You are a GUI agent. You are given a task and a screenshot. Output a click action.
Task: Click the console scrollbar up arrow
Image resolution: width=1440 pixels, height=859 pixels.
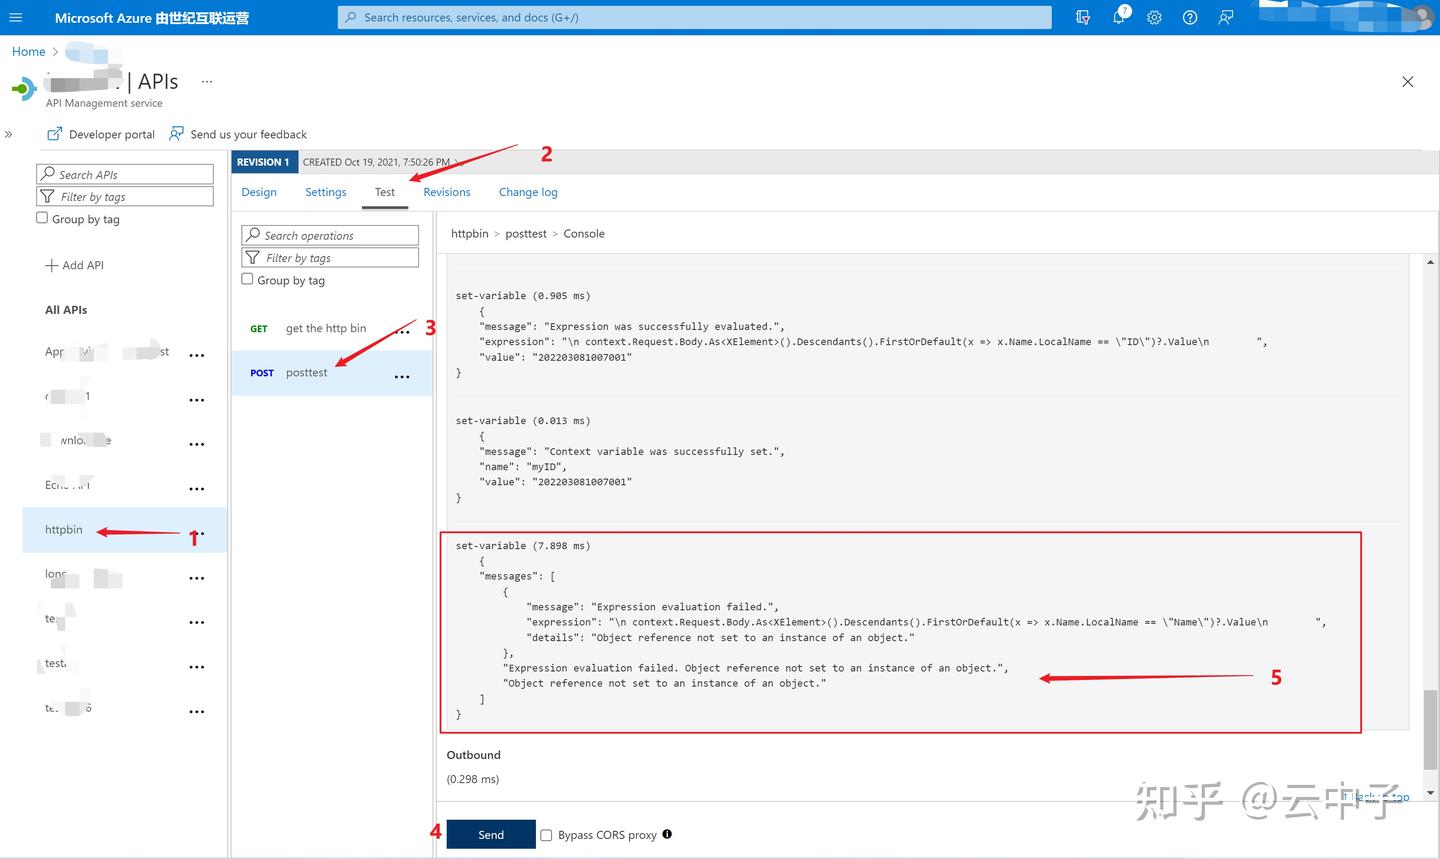[1430, 262]
